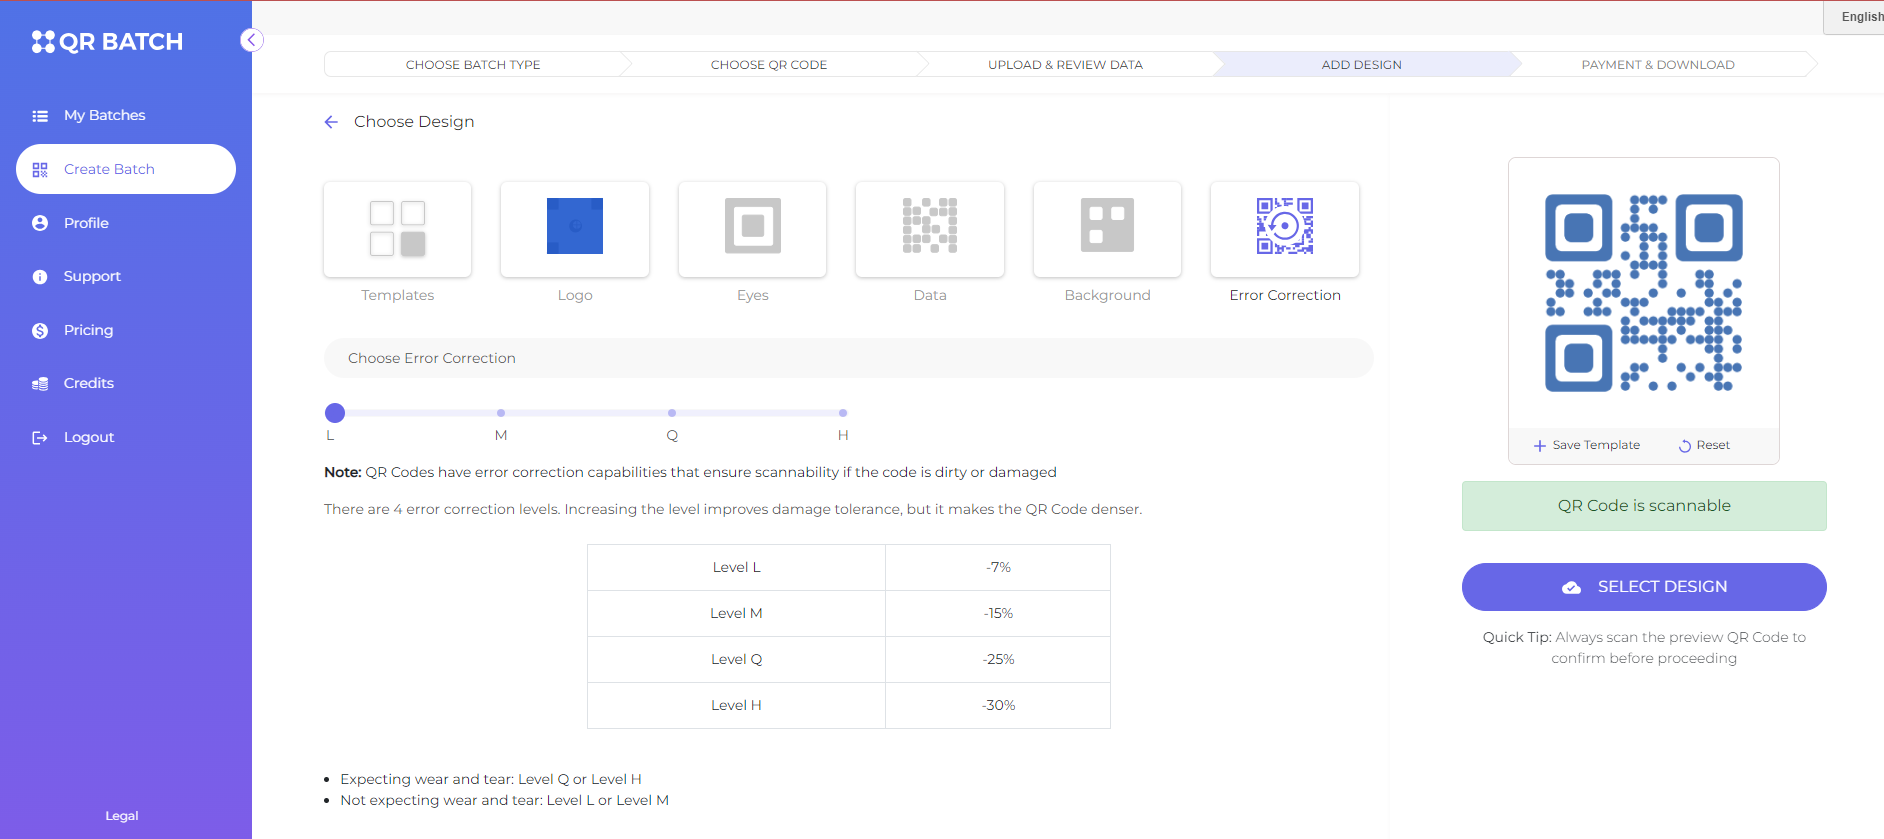The image size is (1884, 839).
Task: Go to the Profile page label
Action: coord(86,223)
